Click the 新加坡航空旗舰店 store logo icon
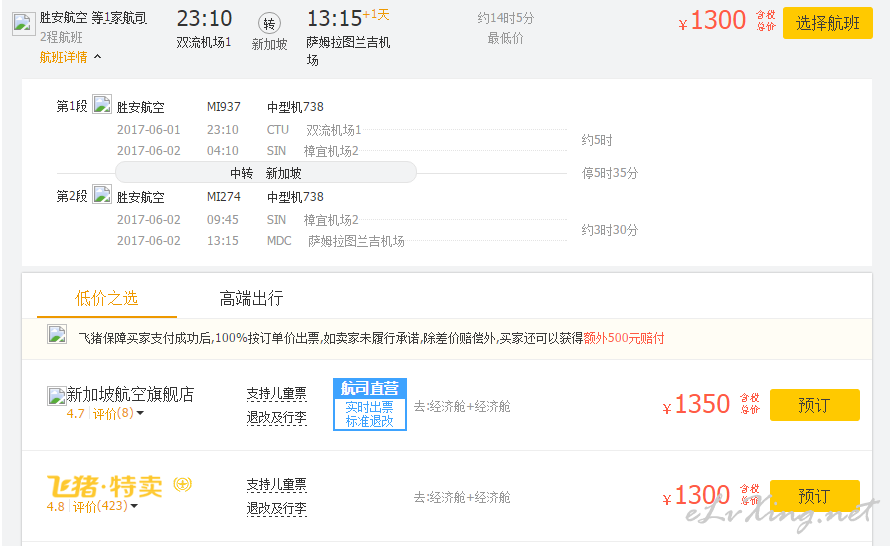890x546 pixels. [56, 396]
